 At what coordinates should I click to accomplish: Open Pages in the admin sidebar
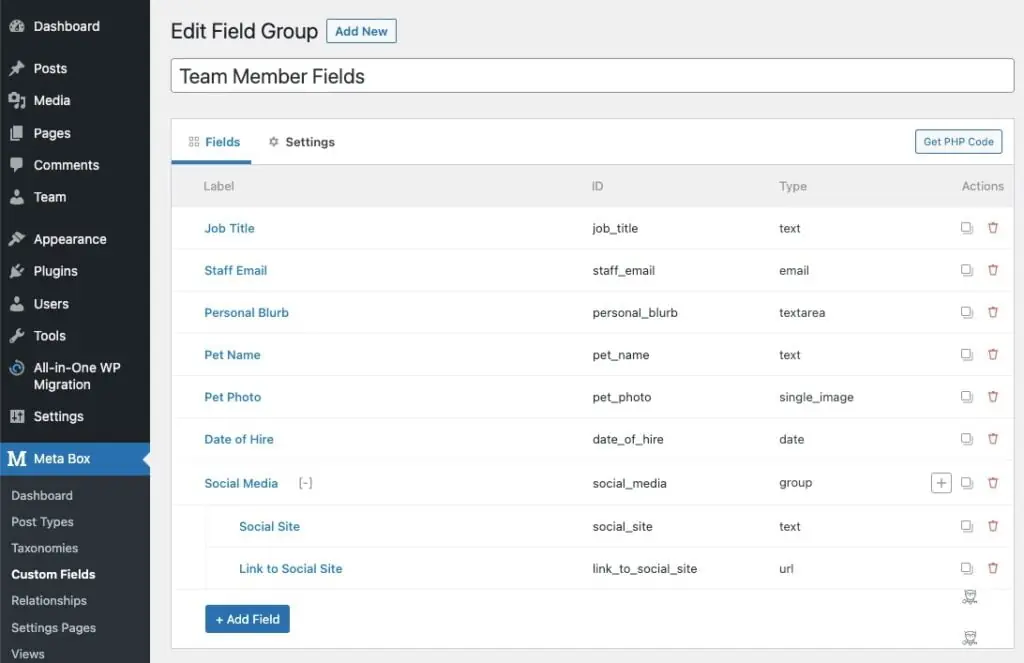[75, 133]
